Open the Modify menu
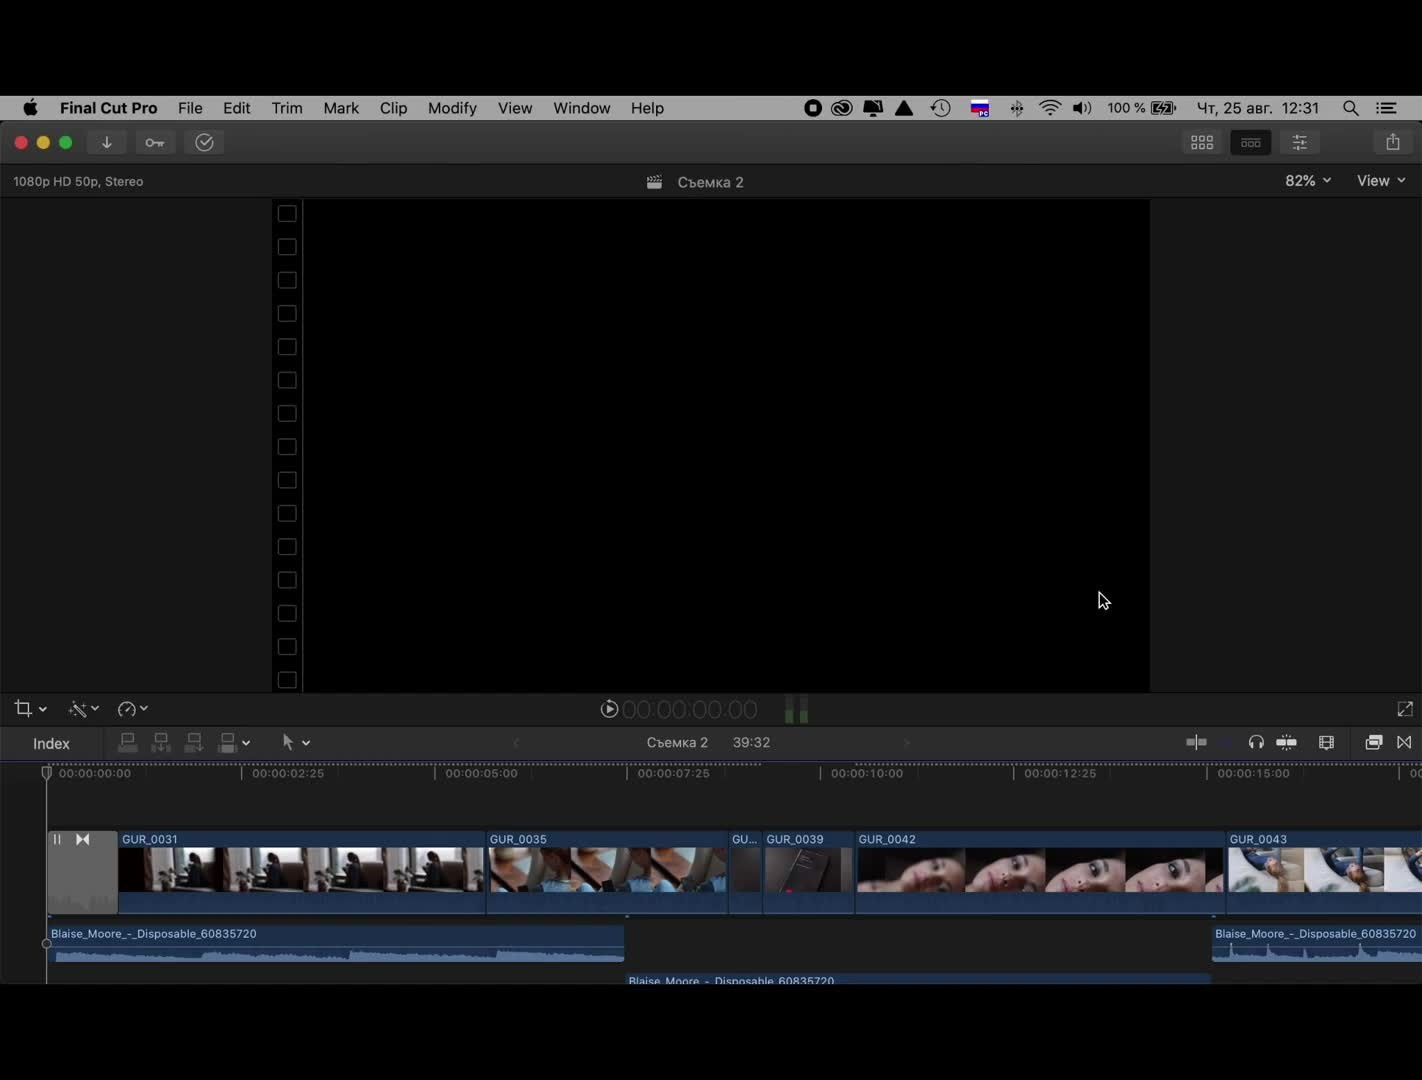Viewport: 1422px width, 1080px height. click(452, 108)
